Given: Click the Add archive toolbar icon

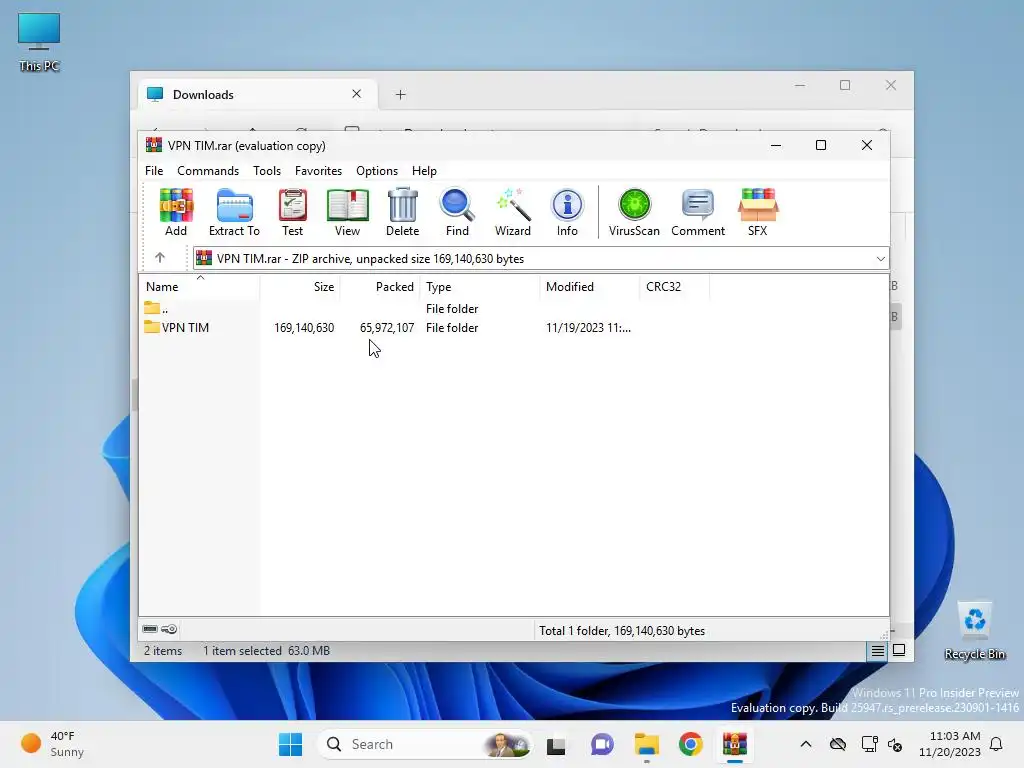Looking at the screenshot, I should (x=176, y=212).
